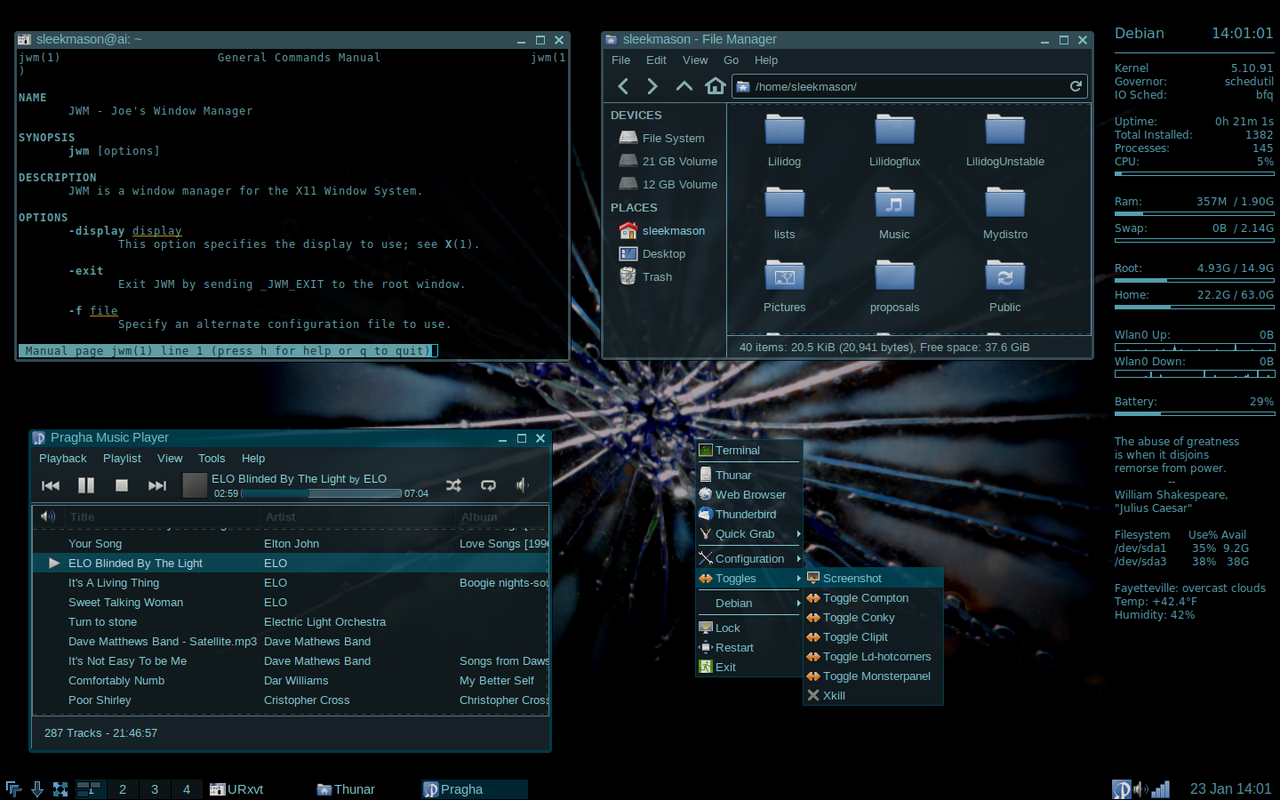Expand the Toggles submenu entry

(x=749, y=578)
